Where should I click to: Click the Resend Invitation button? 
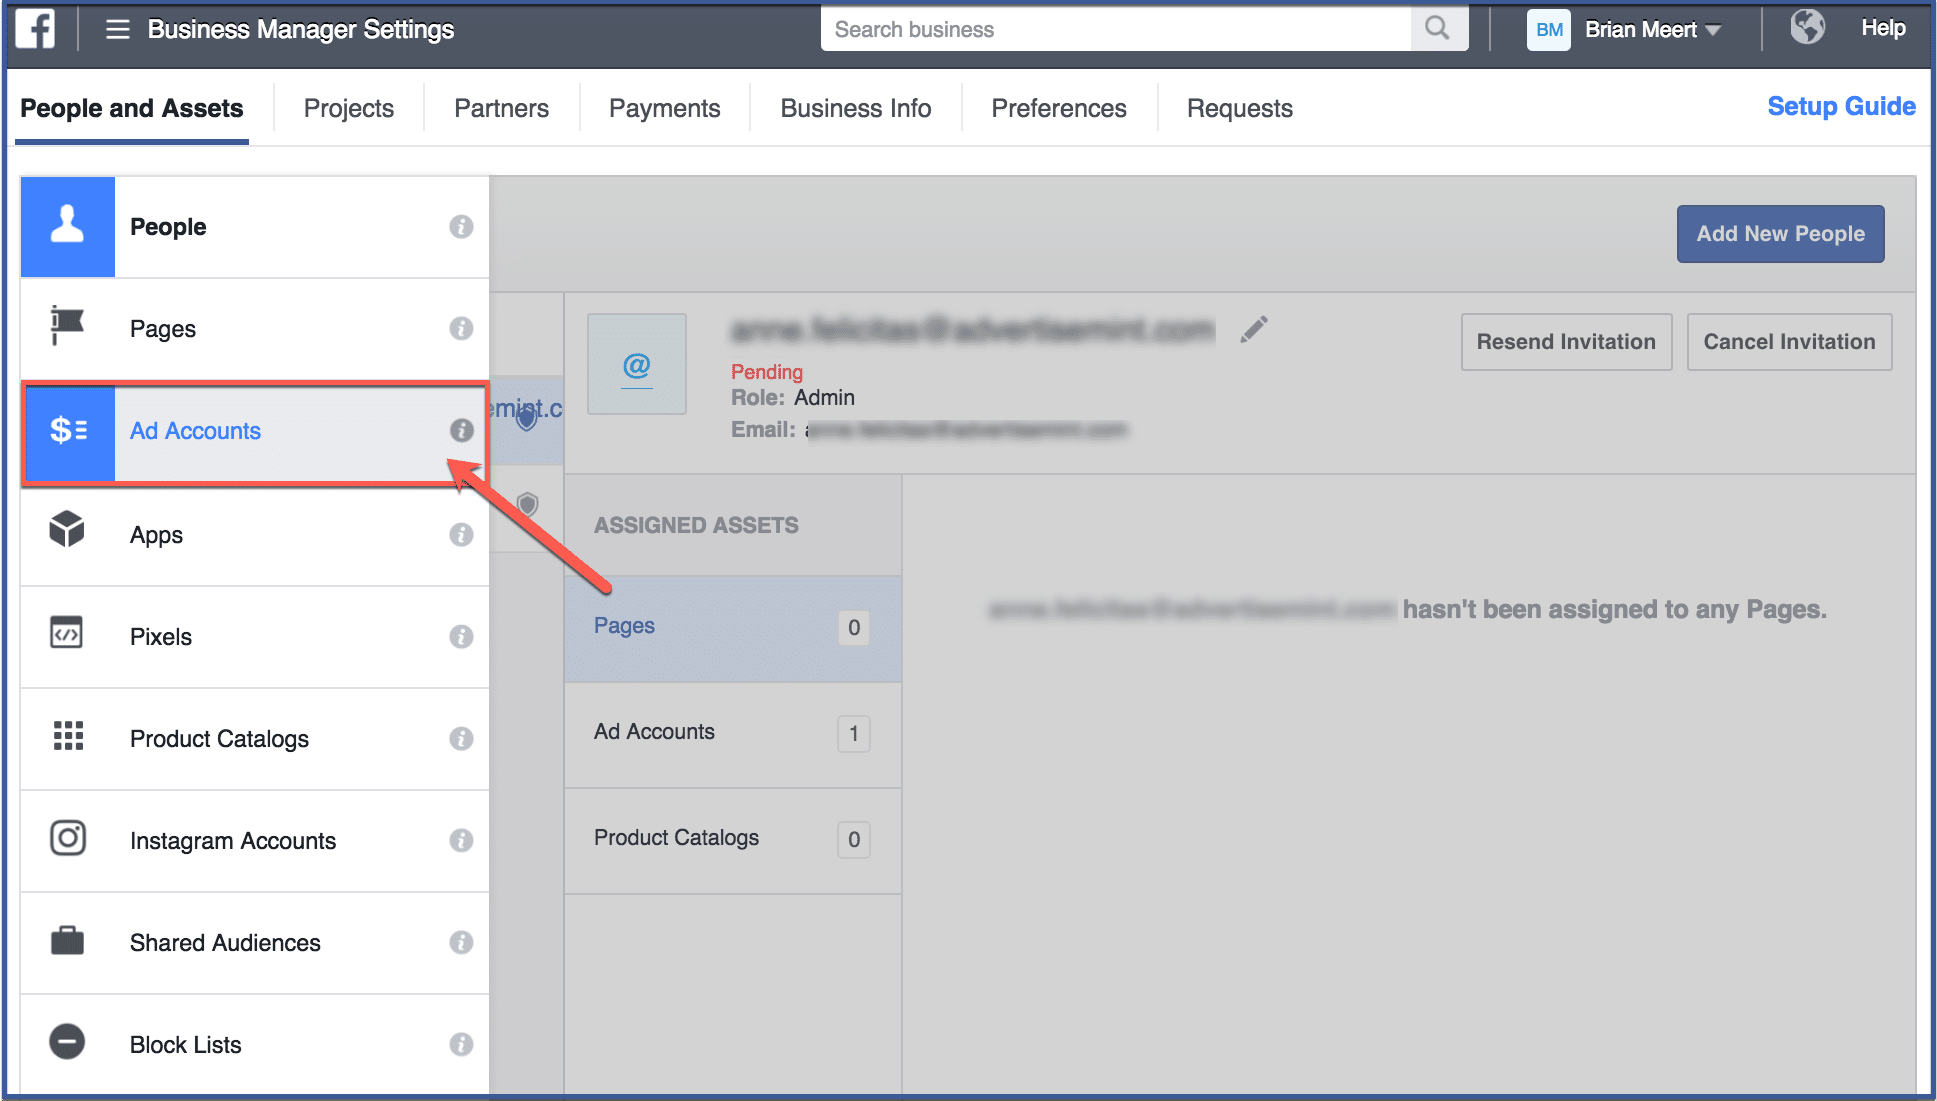point(1567,342)
